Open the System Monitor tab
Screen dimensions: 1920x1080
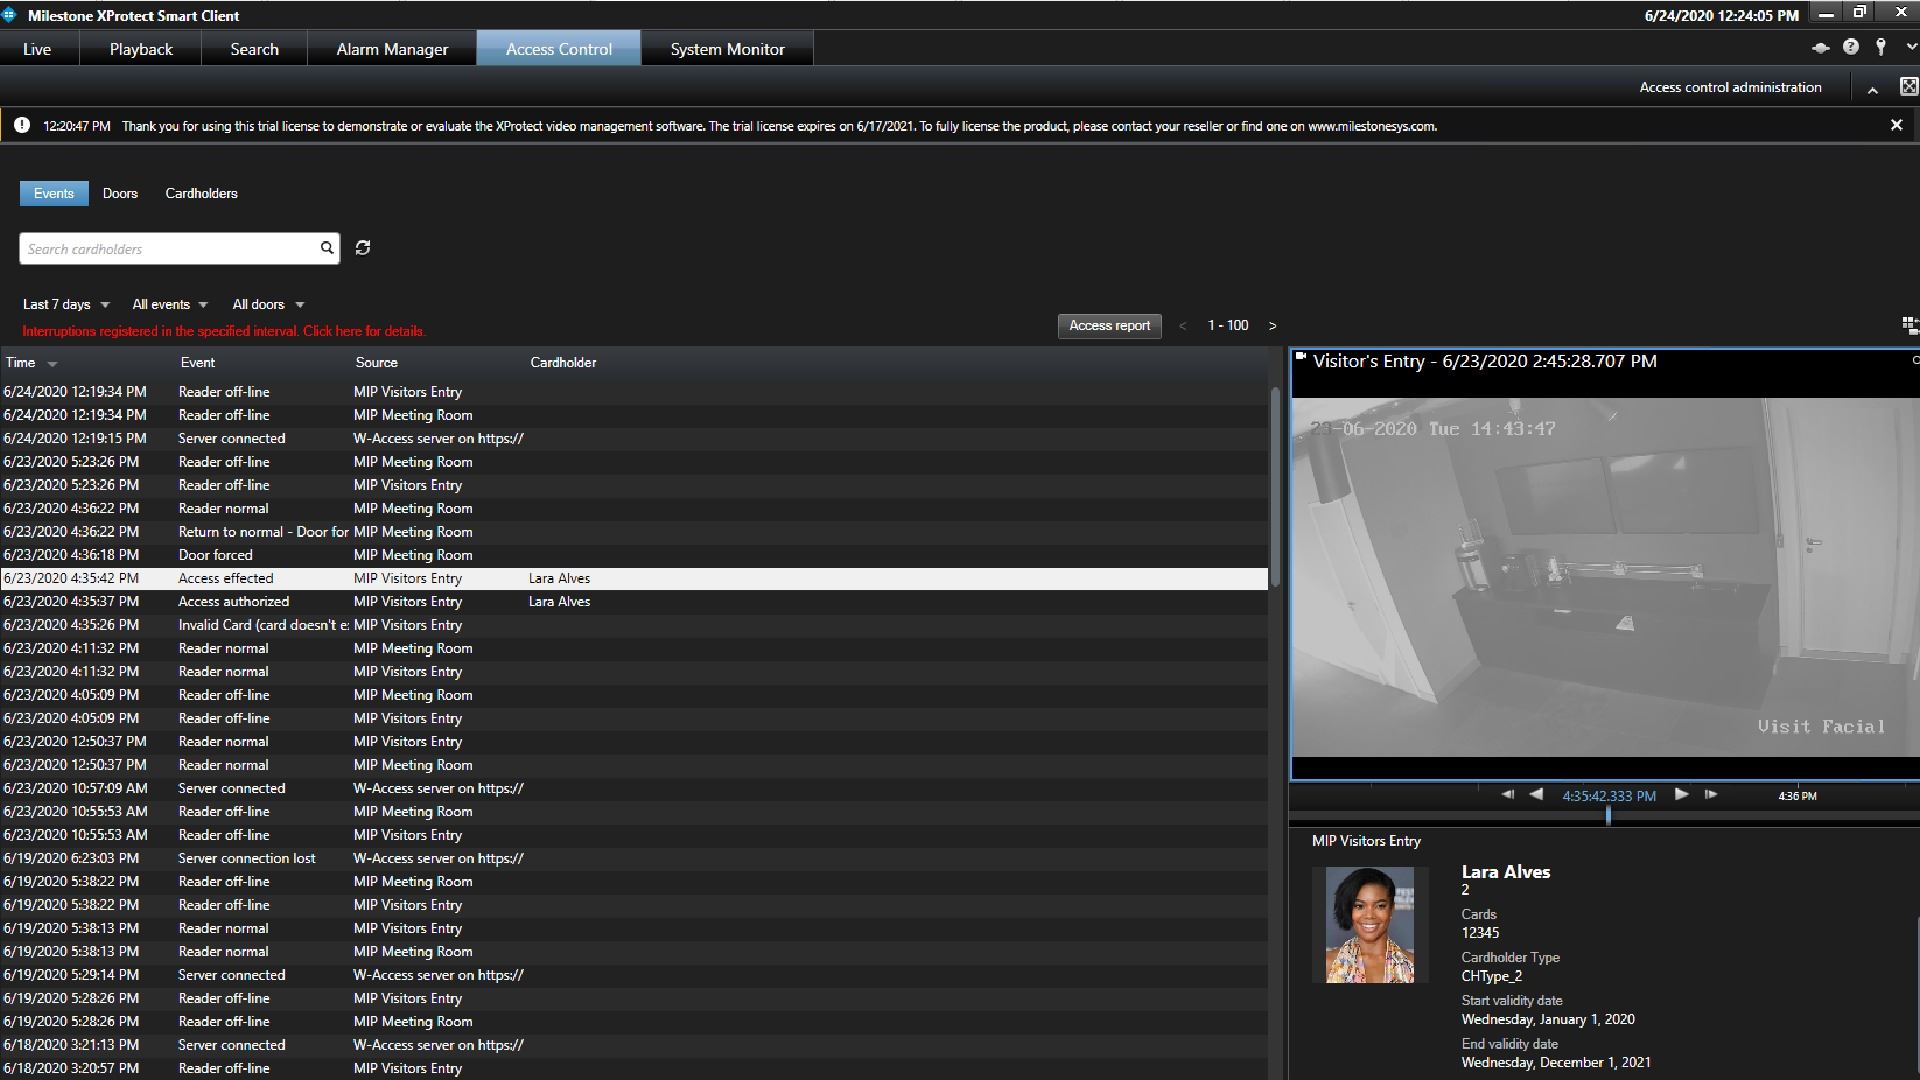pos(727,49)
